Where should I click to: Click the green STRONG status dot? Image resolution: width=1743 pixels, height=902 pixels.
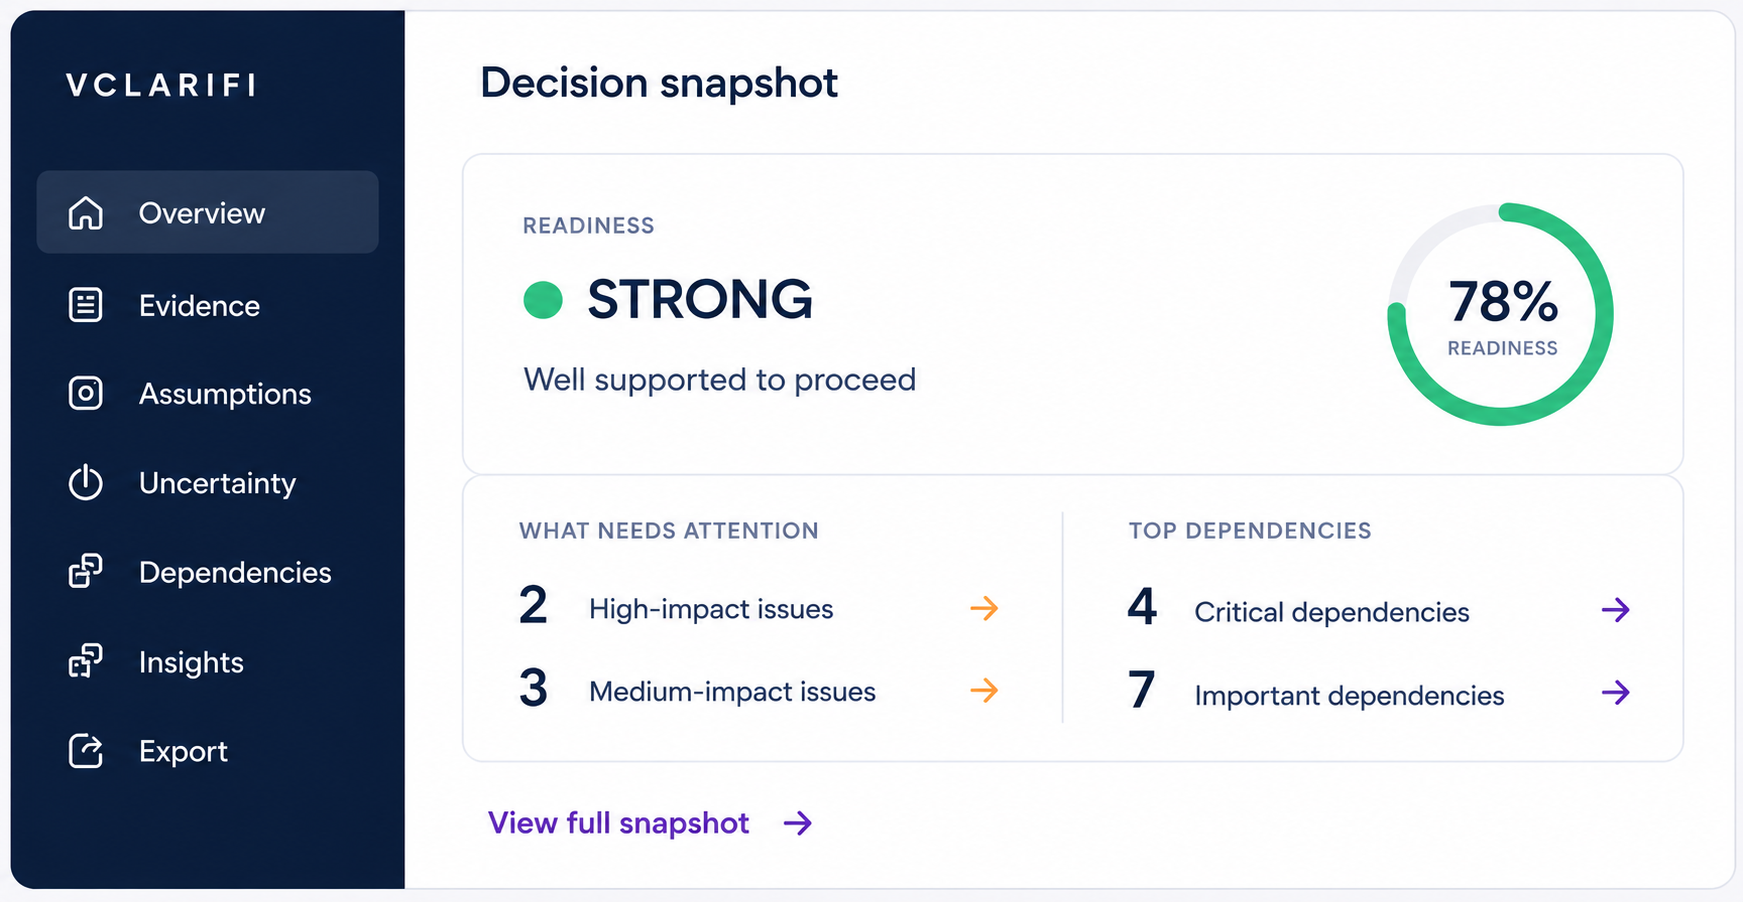pos(543,299)
